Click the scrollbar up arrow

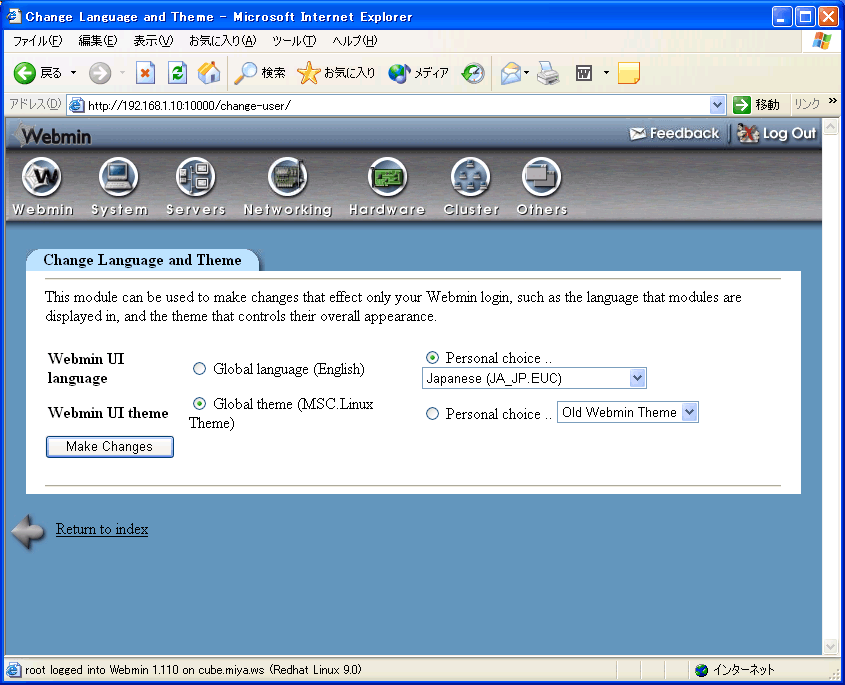click(x=830, y=127)
